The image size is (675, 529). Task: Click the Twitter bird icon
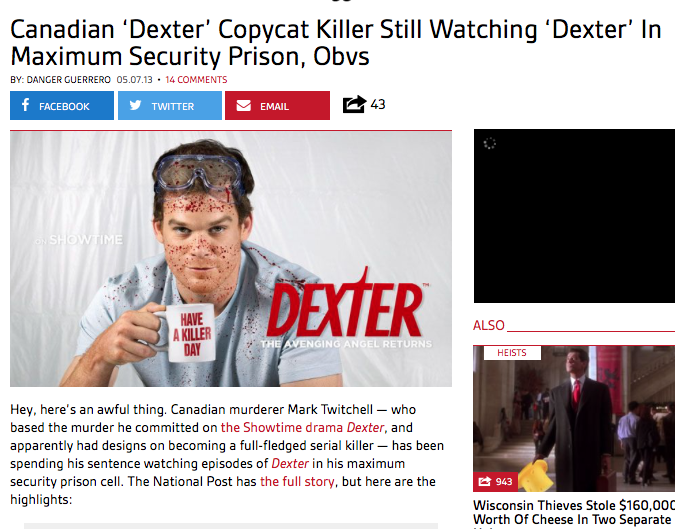click(x=135, y=105)
